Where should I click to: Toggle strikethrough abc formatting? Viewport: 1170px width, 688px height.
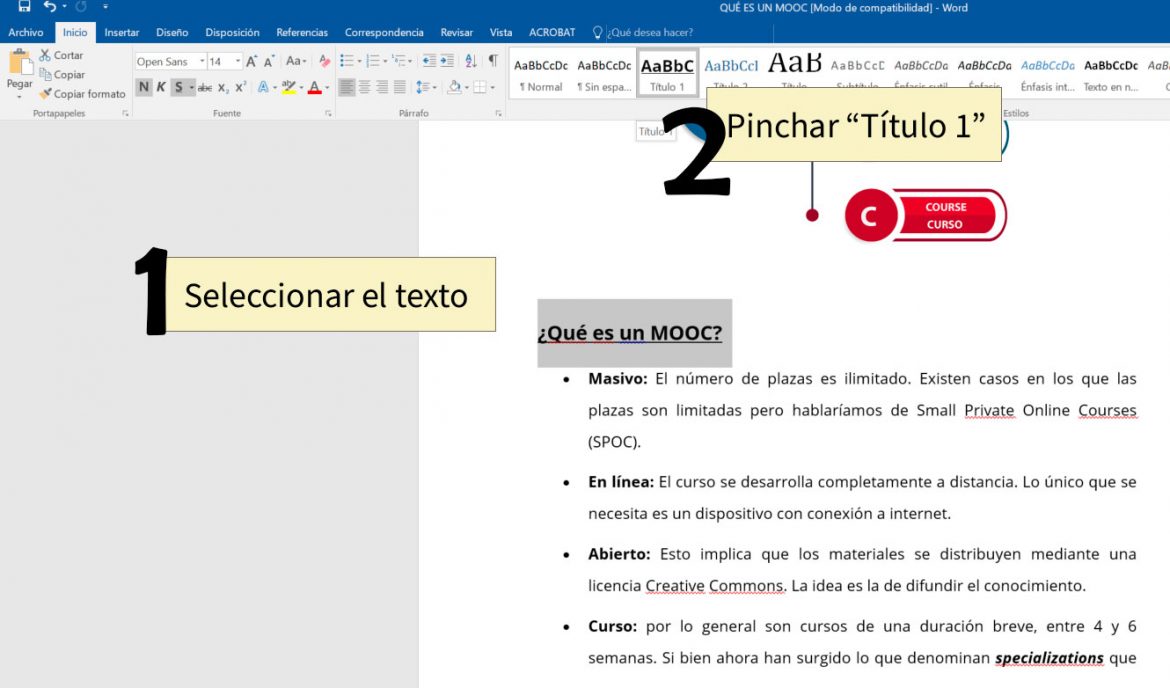point(204,87)
